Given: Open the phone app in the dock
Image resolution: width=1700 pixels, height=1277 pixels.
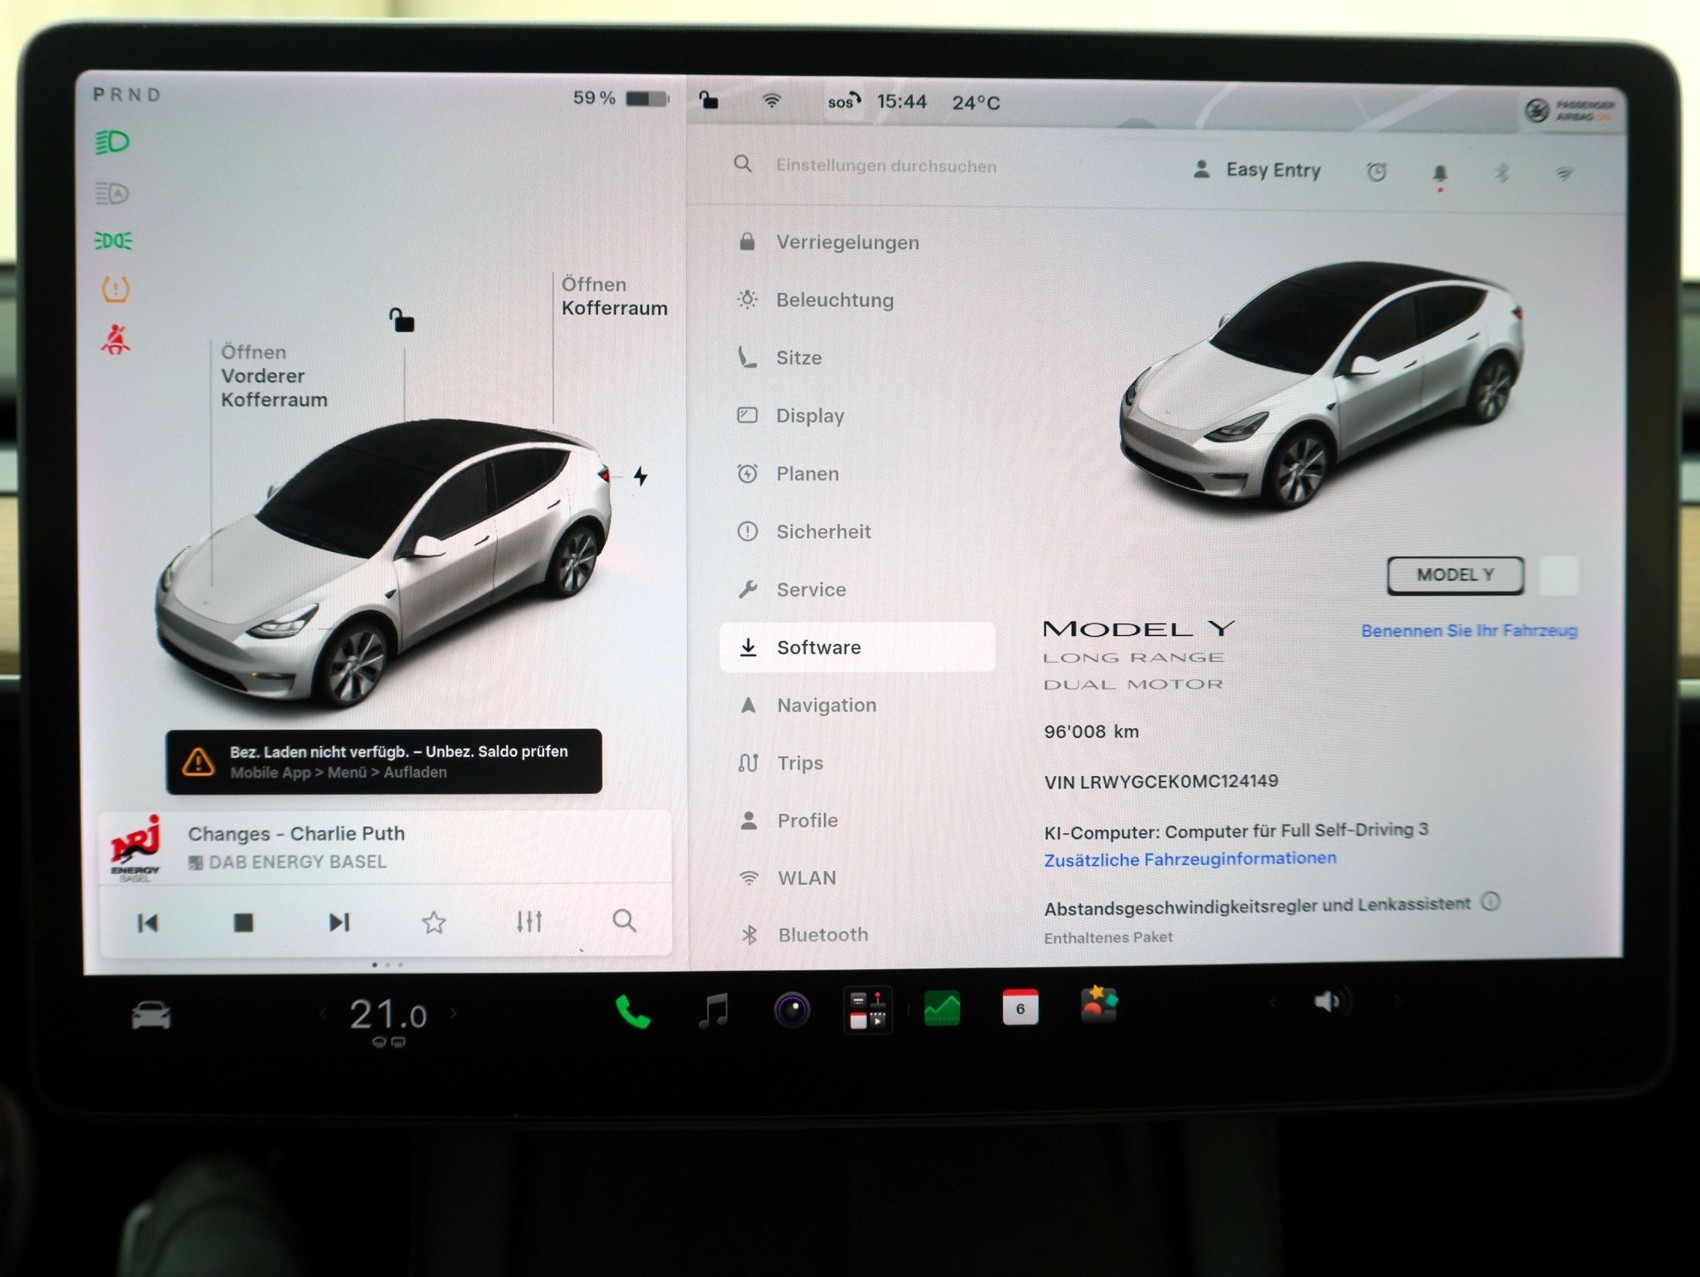Looking at the screenshot, I should tap(633, 1012).
